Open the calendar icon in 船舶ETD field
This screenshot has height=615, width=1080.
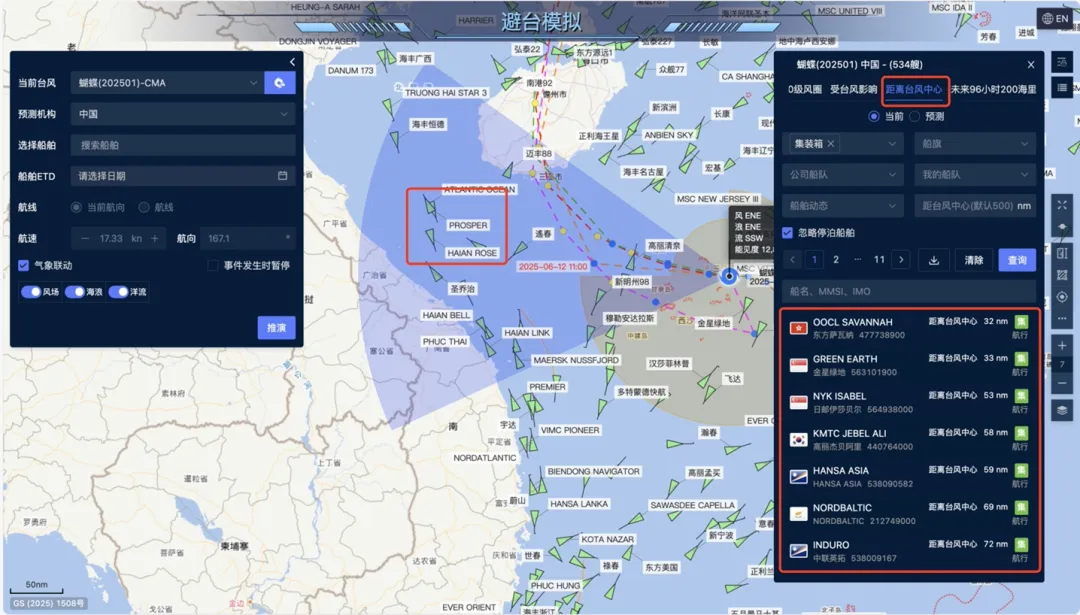pos(282,176)
